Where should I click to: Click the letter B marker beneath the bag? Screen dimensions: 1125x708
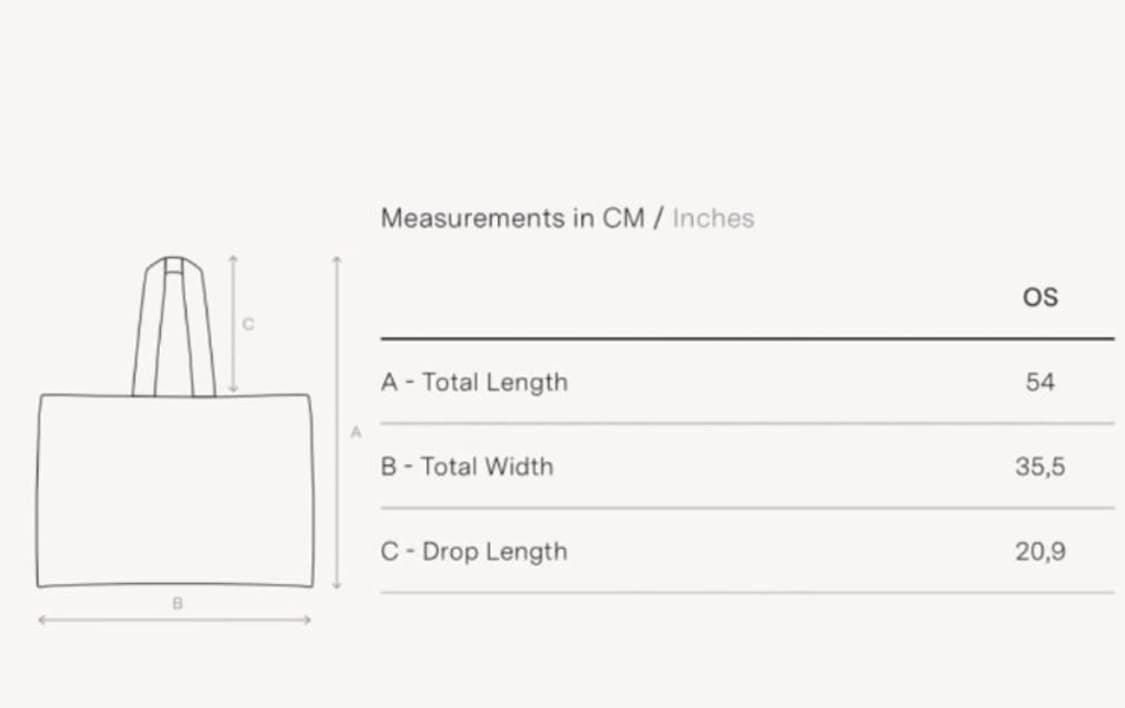tap(177, 603)
